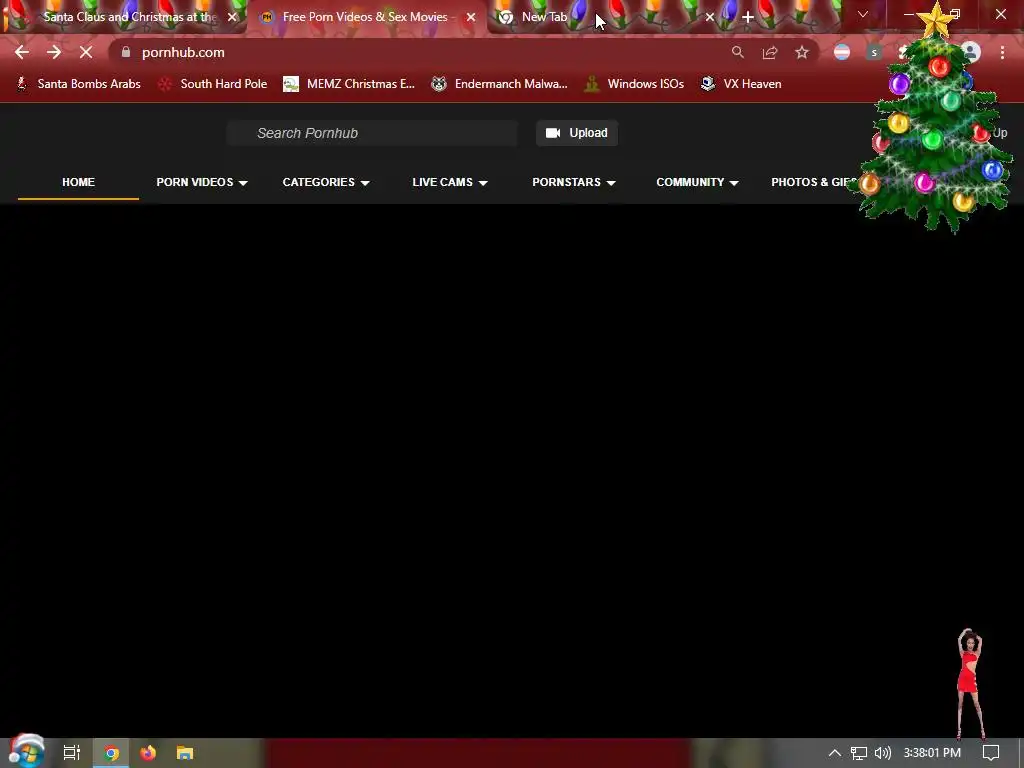Expand the COMMUNITY menu
Viewport: 1024px width, 768px height.
[697, 182]
